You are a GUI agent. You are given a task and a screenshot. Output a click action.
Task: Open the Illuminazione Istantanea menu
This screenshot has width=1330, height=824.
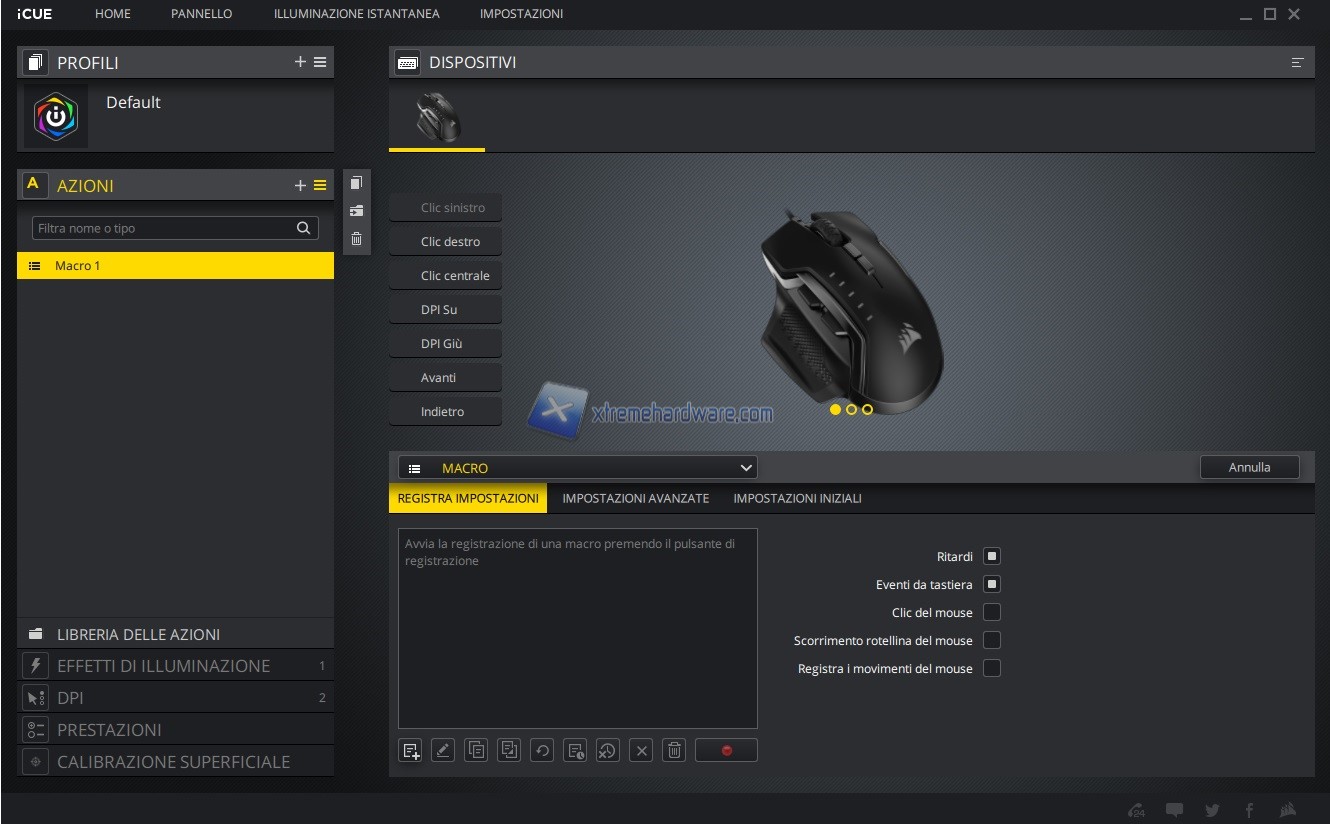[x=356, y=14]
